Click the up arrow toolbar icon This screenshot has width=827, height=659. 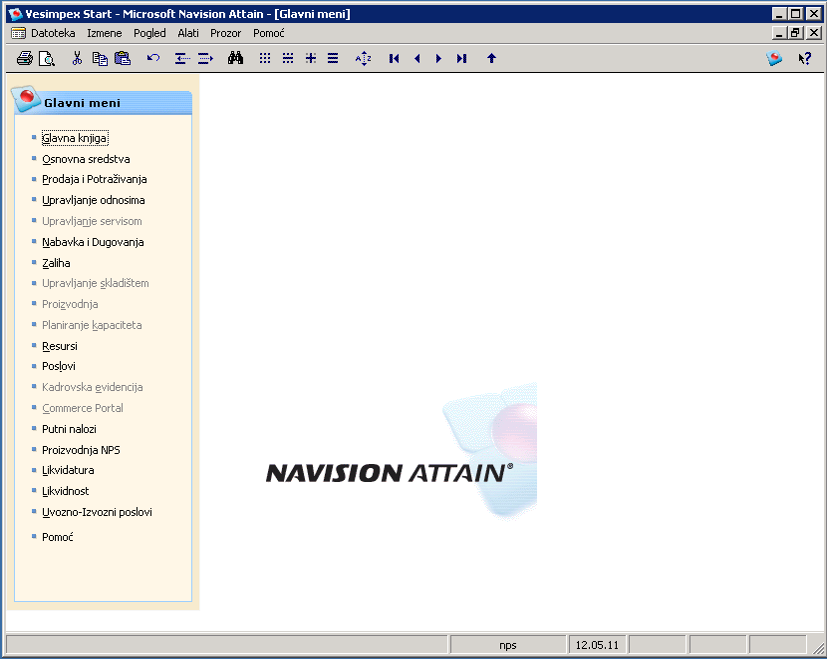point(492,58)
